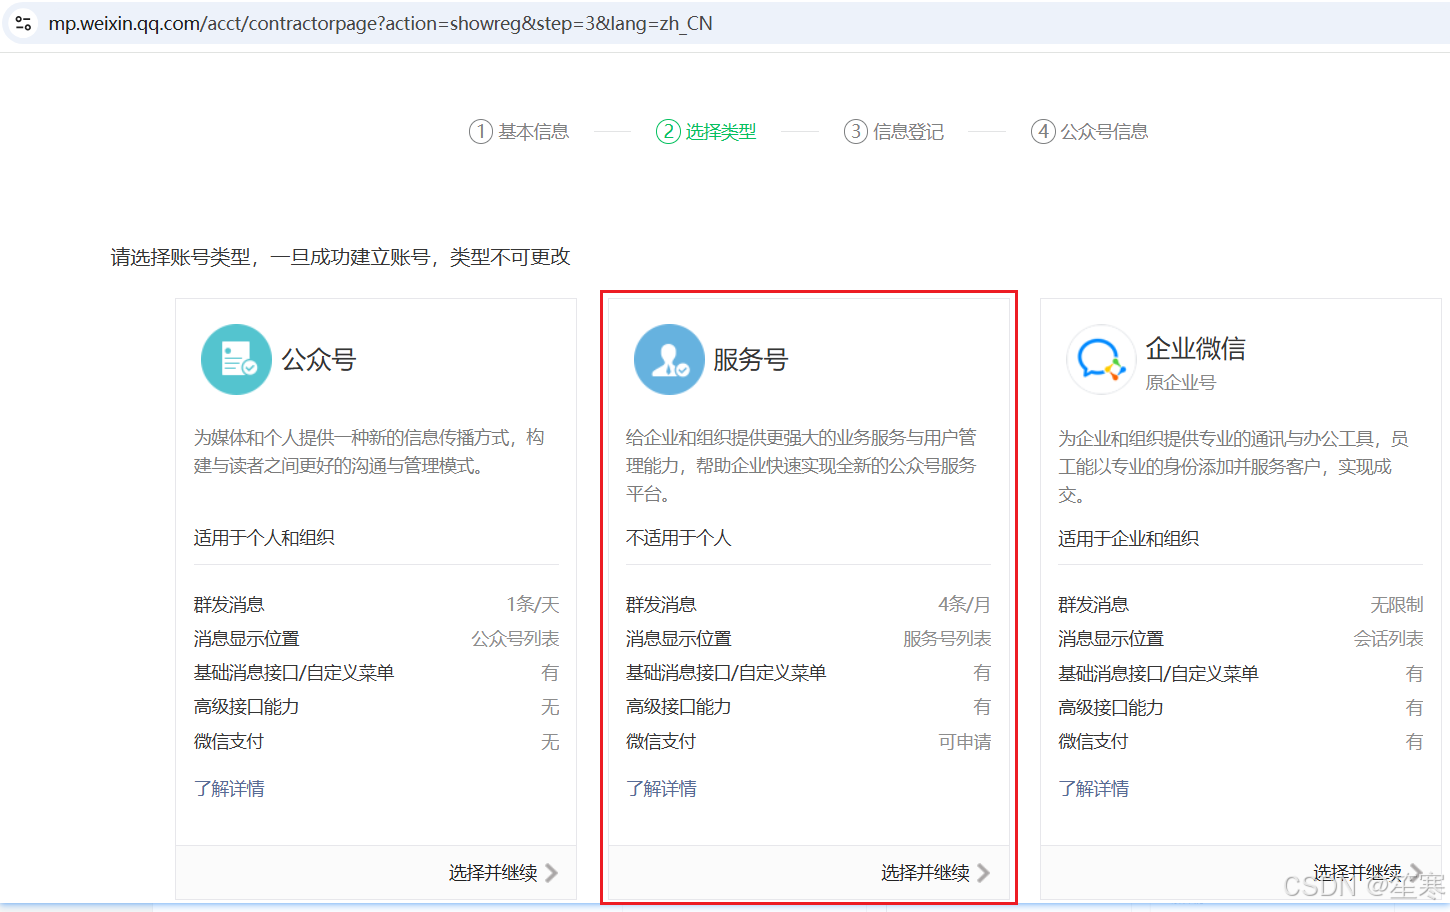Click 适用于个人和组织 text

pyautogui.click(x=264, y=538)
